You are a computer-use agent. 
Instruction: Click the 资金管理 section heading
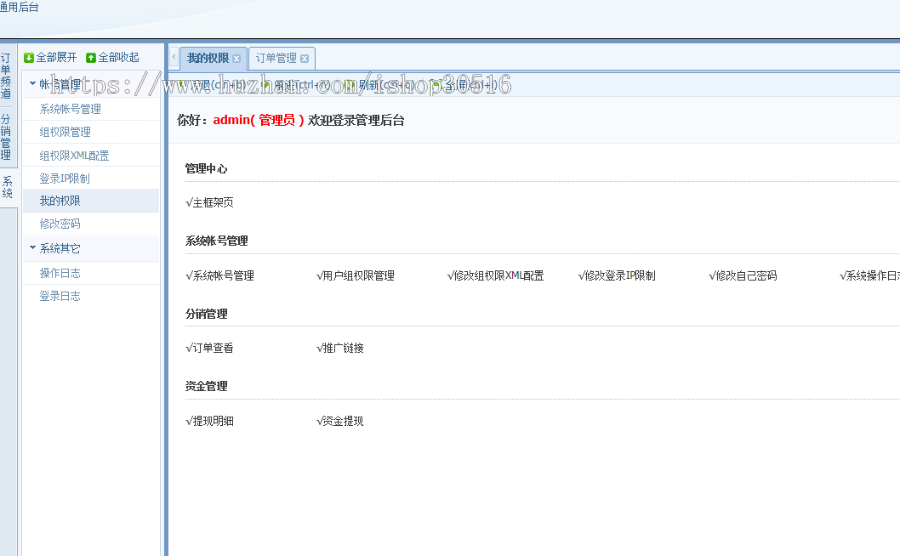point(206,386)
